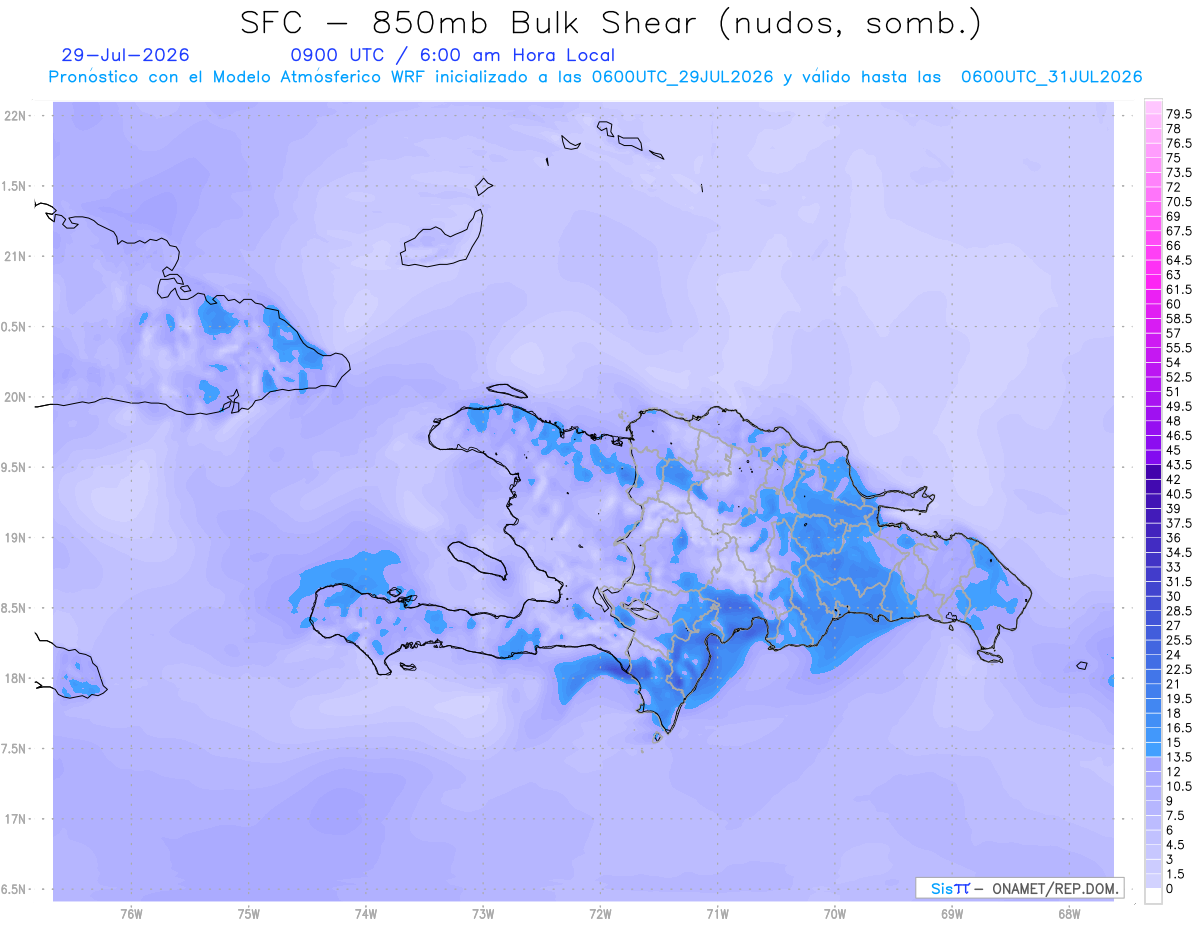Screen dimensions: 1200x927
Task: Click the '54' color scale value
Action: pyautogui.click(x=1173, y=362)
